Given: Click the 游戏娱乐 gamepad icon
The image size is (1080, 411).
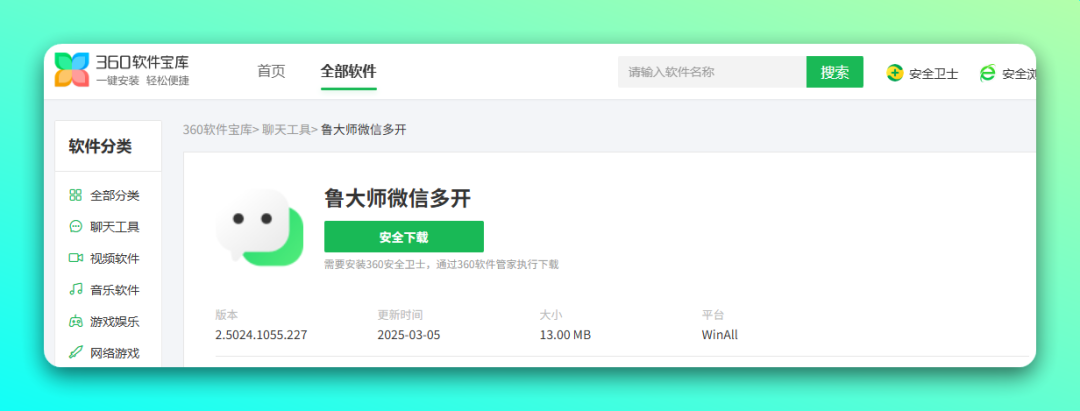Looking at the screenshot, I should click(76, 322).
